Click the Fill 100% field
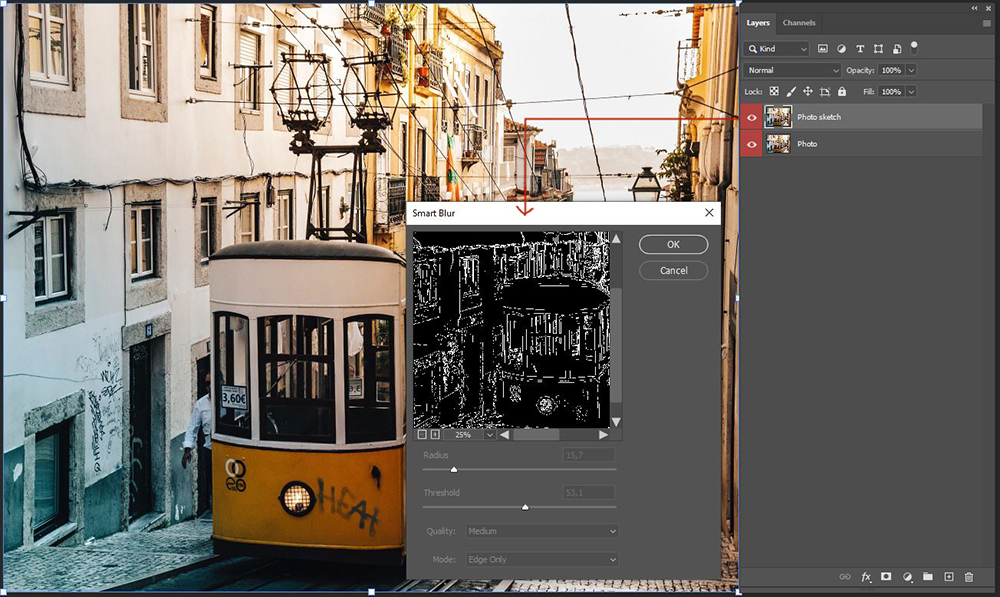Viewport: 1000px width, 597px height. point(892,92)
